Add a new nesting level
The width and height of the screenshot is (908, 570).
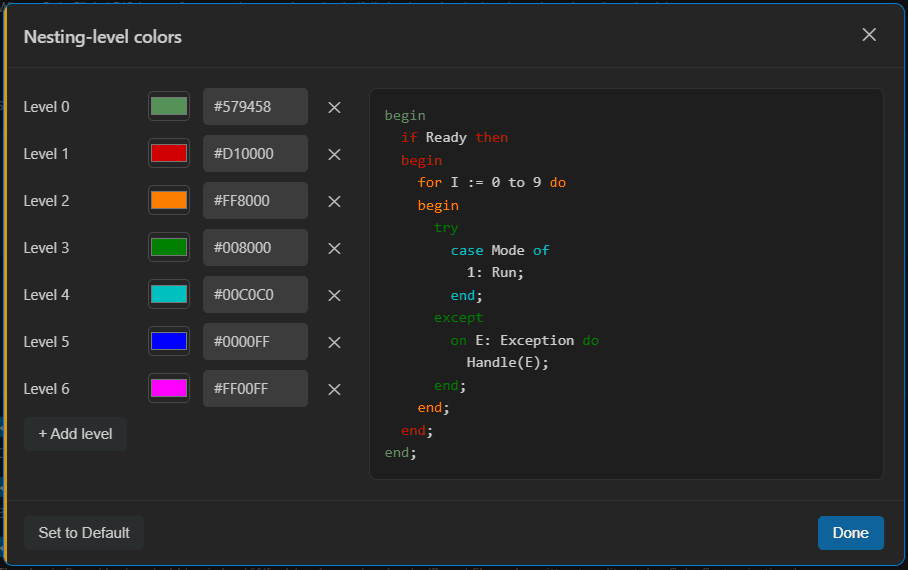click(75, 434)
